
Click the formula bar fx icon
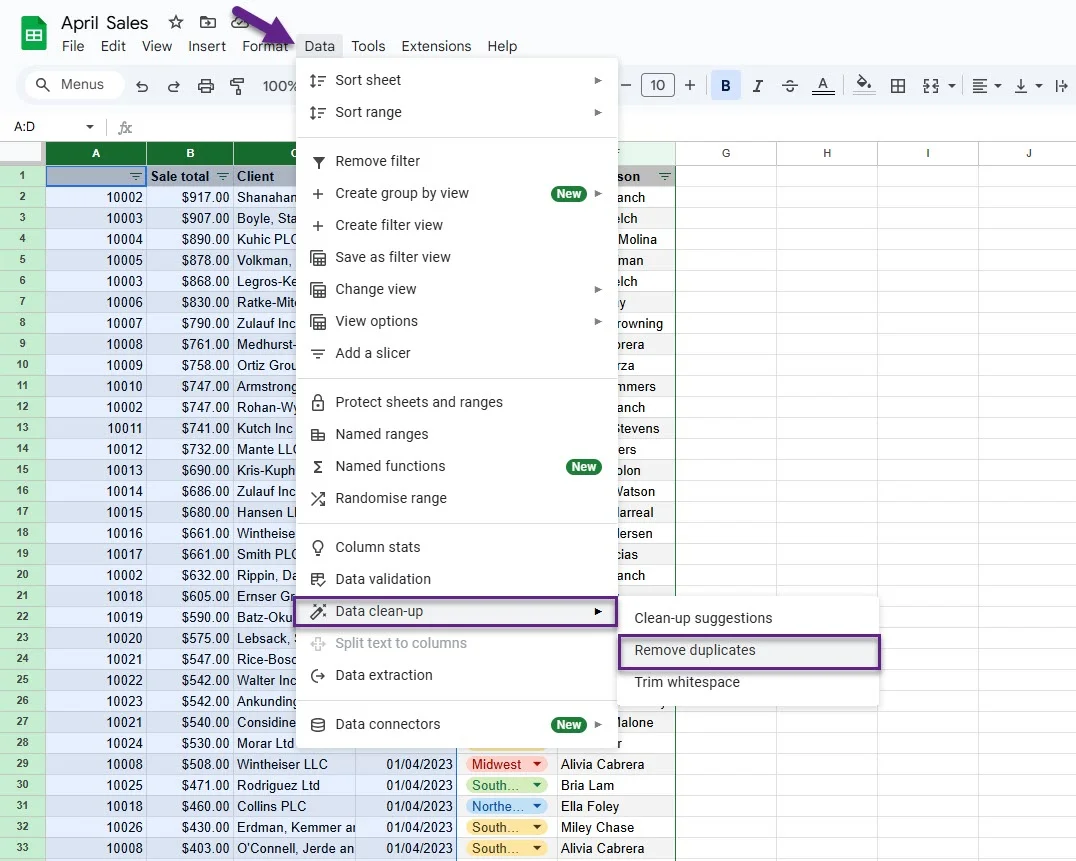click(125, 128)
